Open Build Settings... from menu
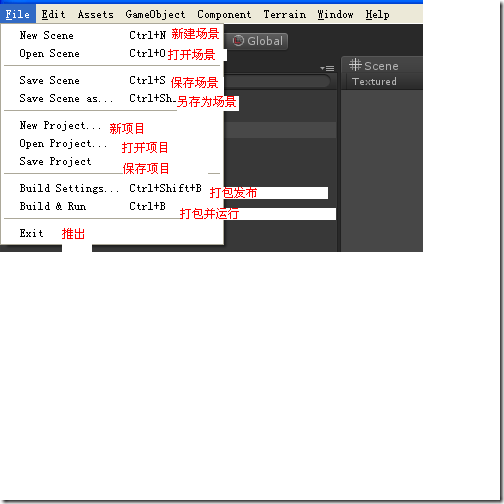 click(112, 188)
